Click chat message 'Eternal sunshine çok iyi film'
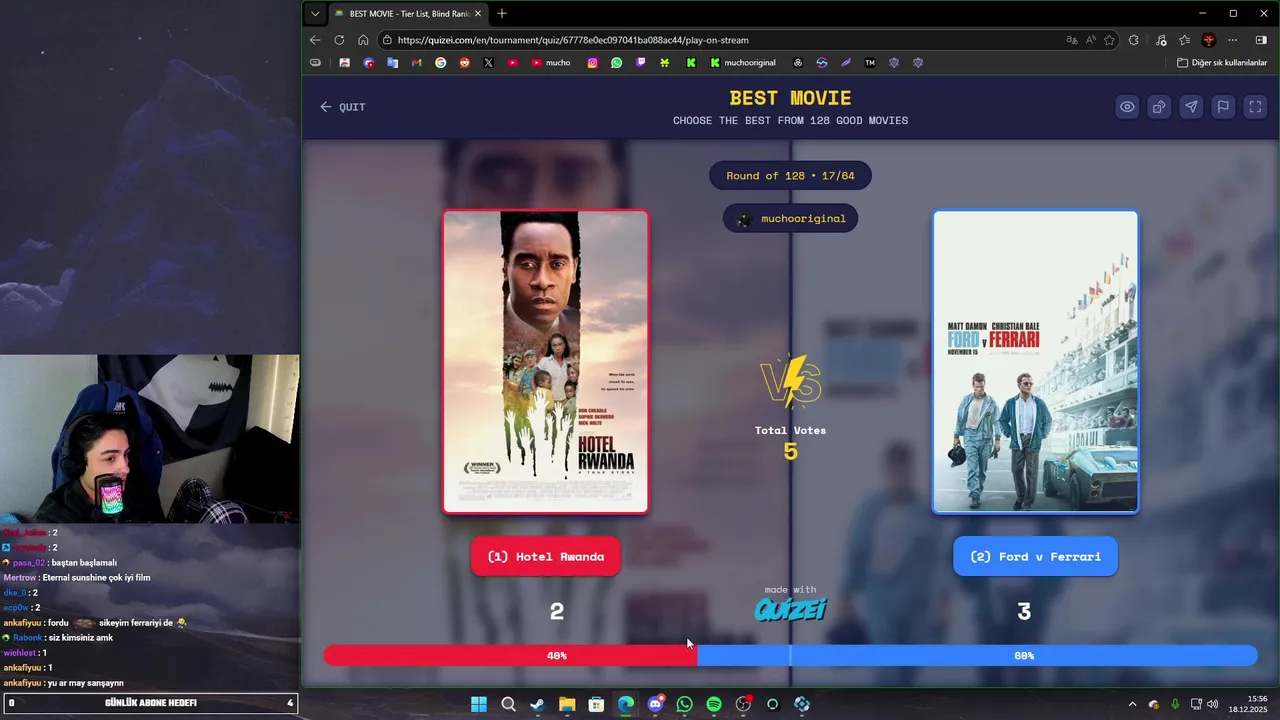This screenshot has width=1280, height=720. pyautogui.click(x=96, y=578)
